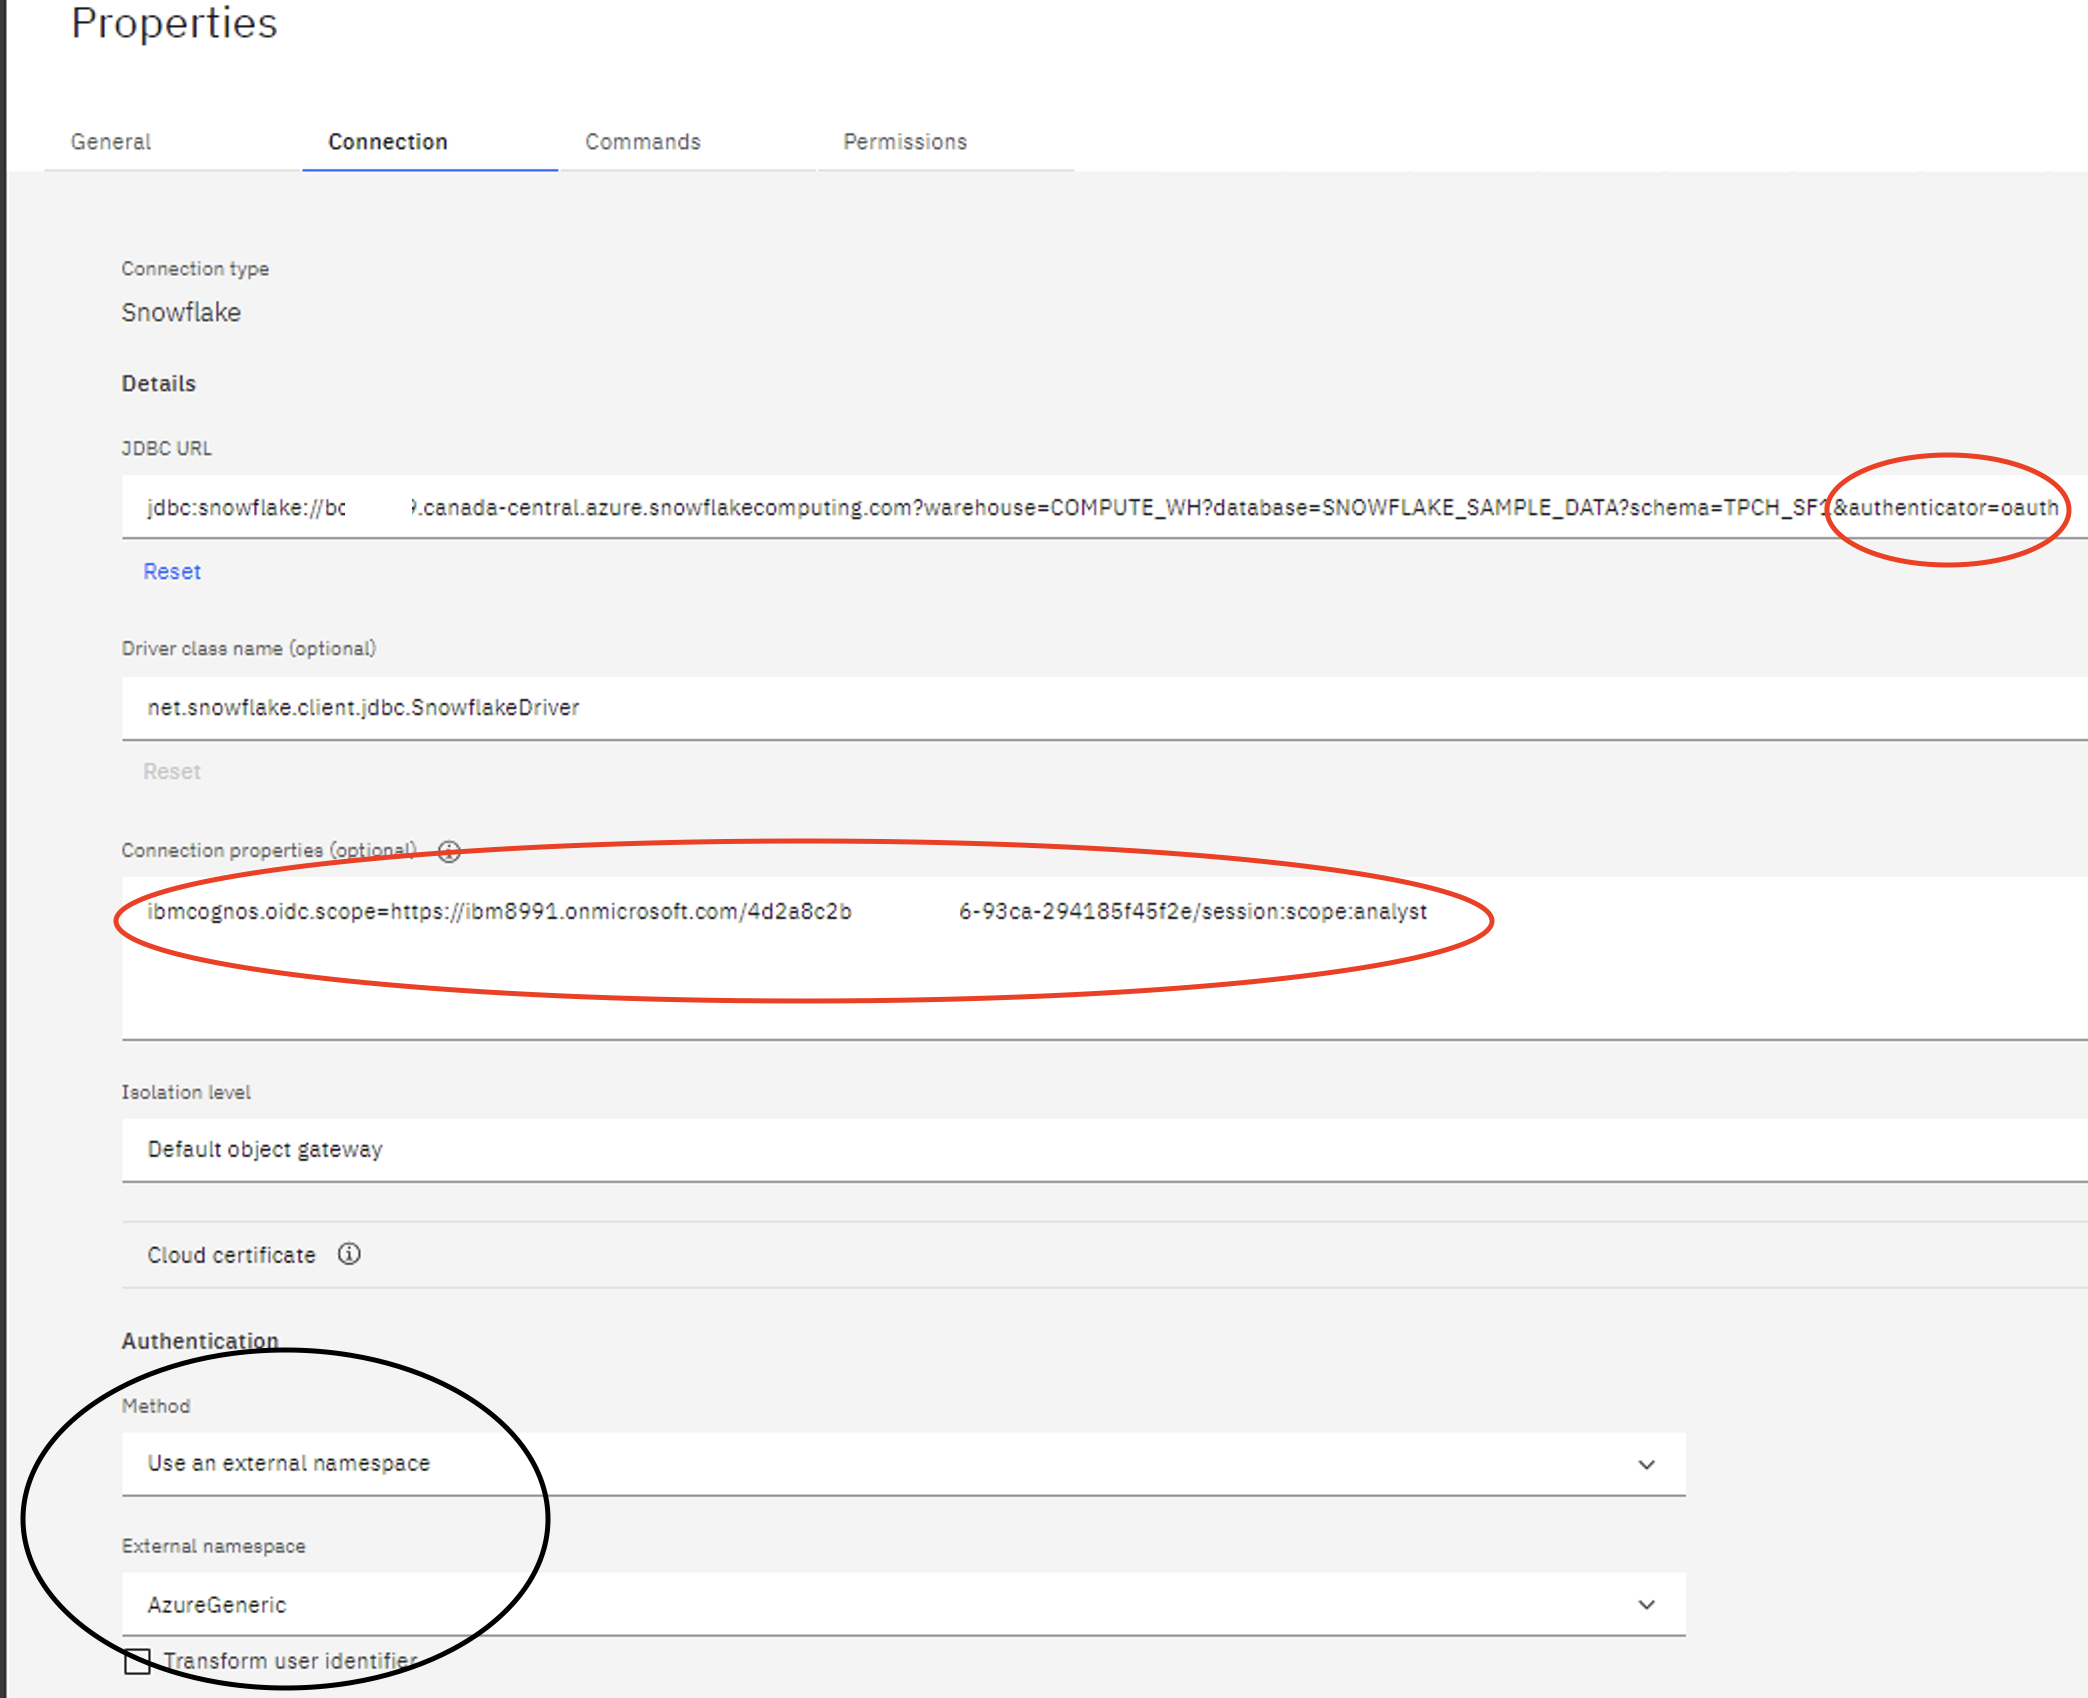The image size is (2088, 1698).
Task: Click the Authentication section heading
Action: click(x=200, y=1341)
